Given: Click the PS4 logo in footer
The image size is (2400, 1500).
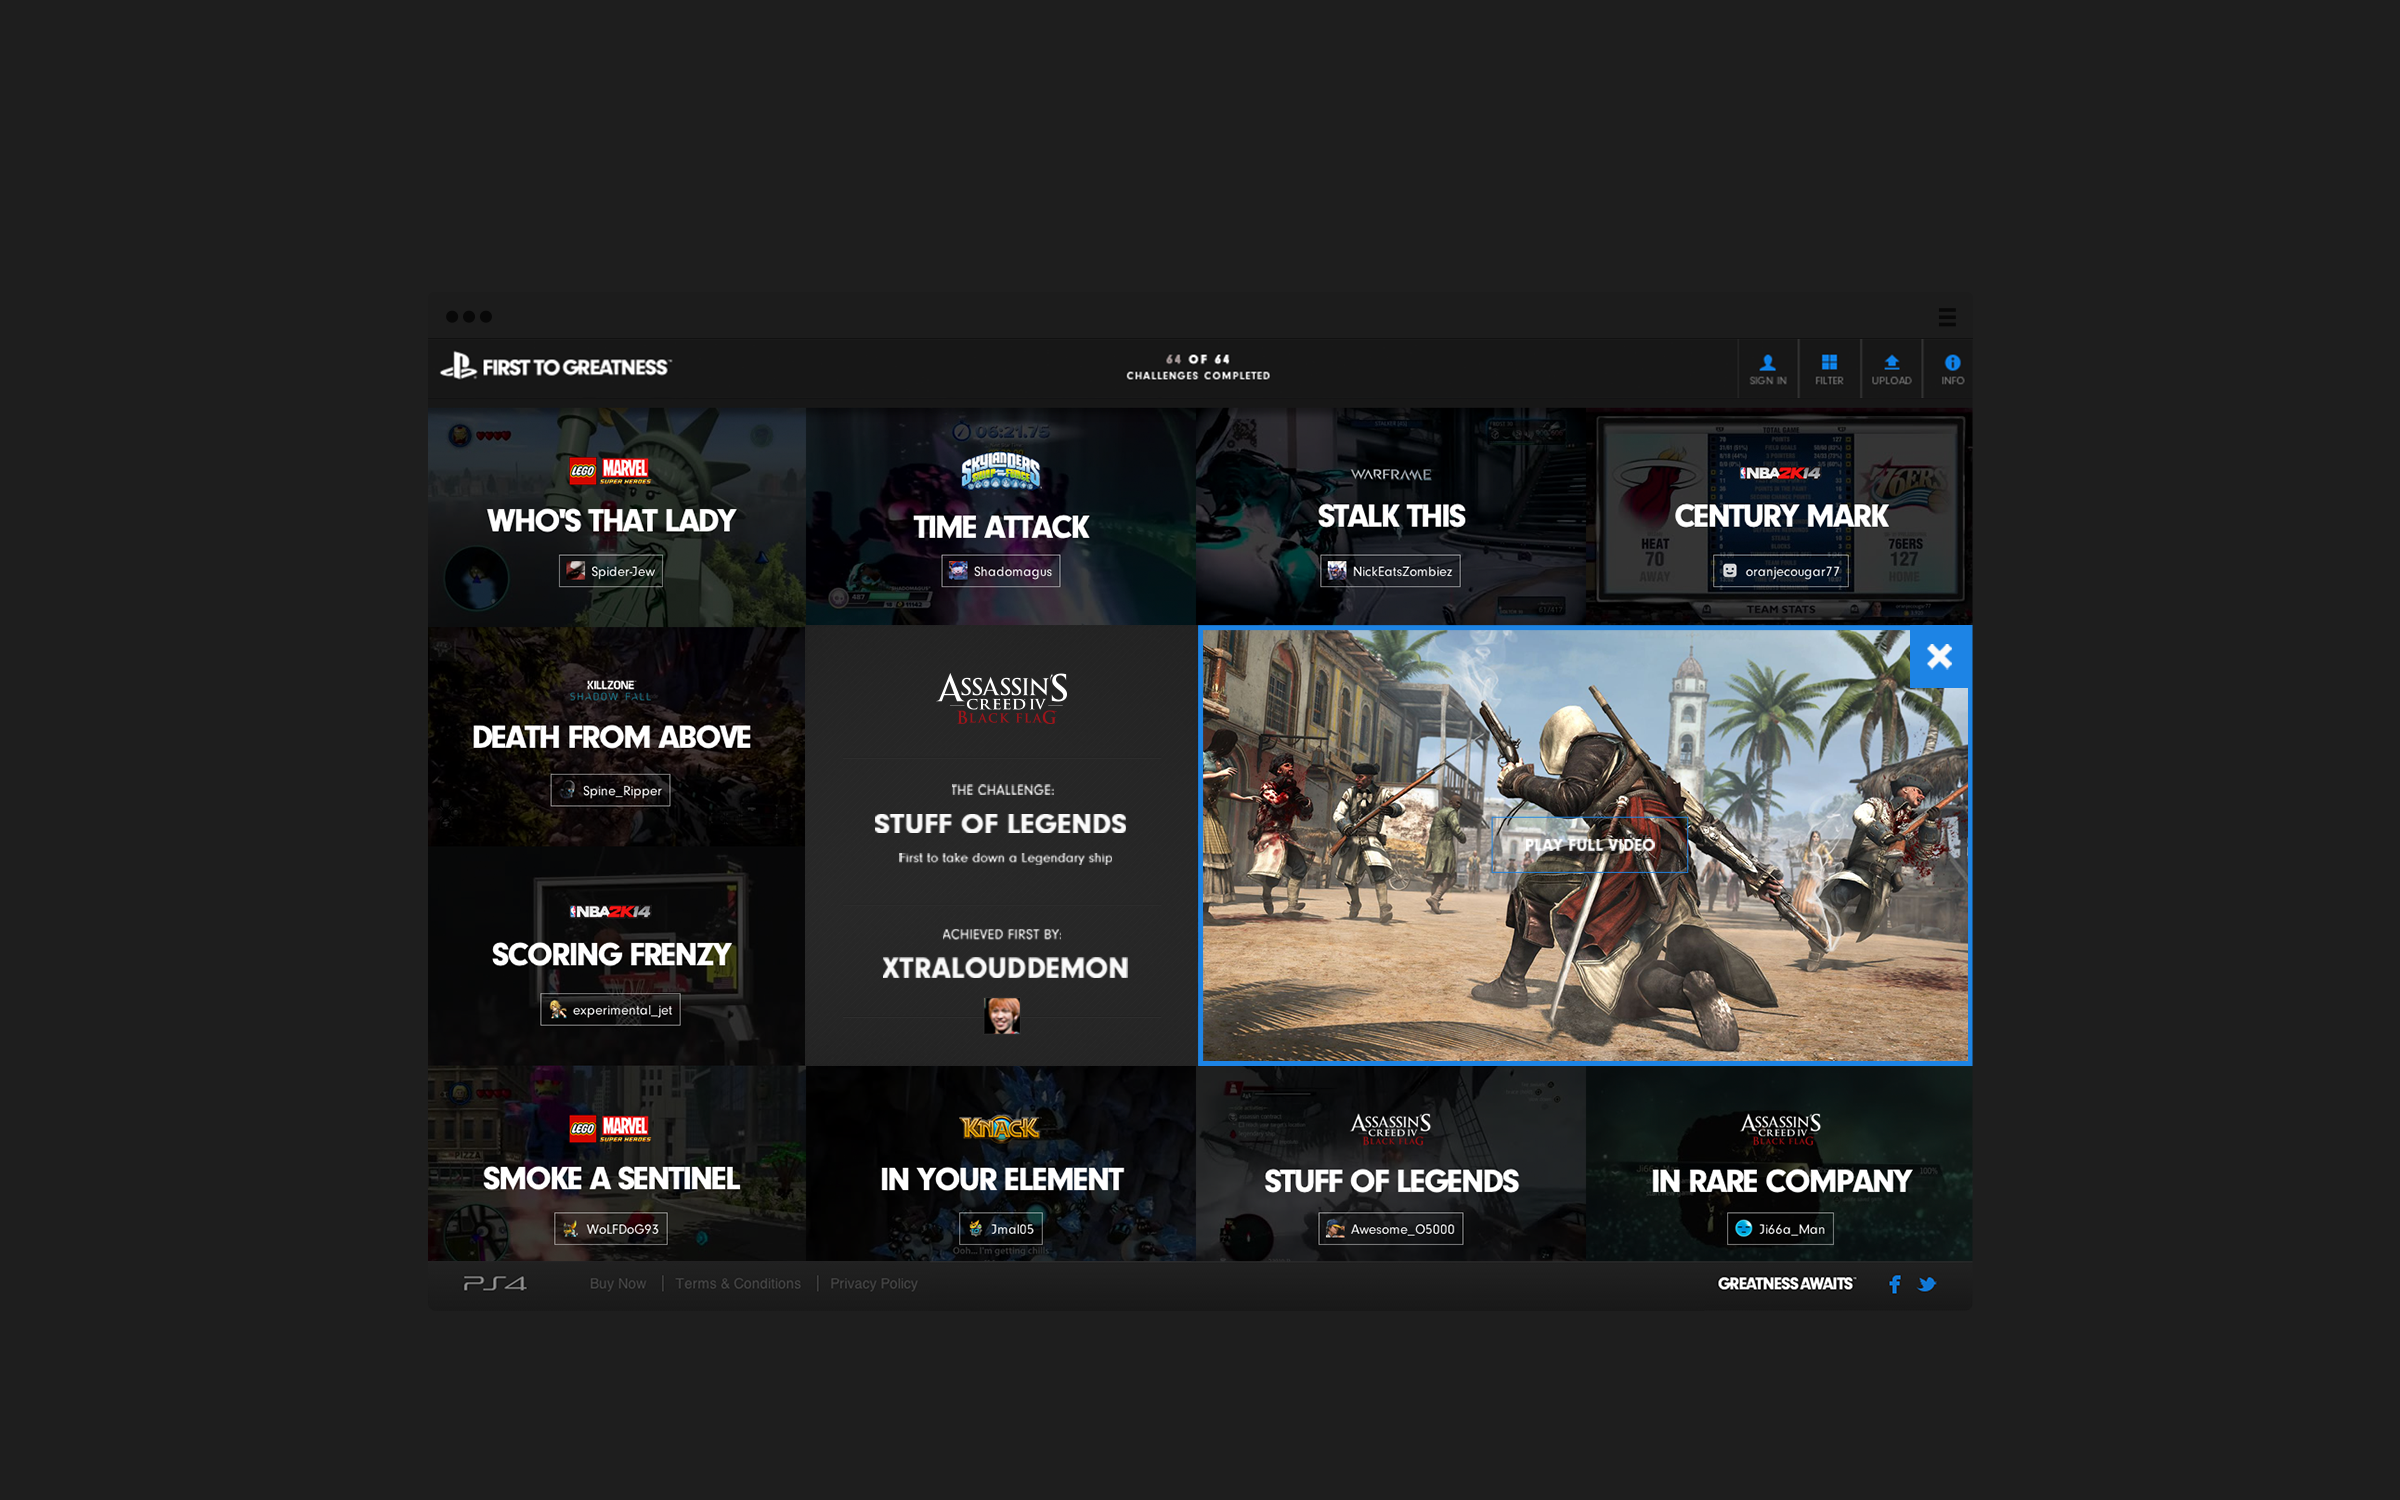Looking at the screenshot, I should click(495, 1283).
